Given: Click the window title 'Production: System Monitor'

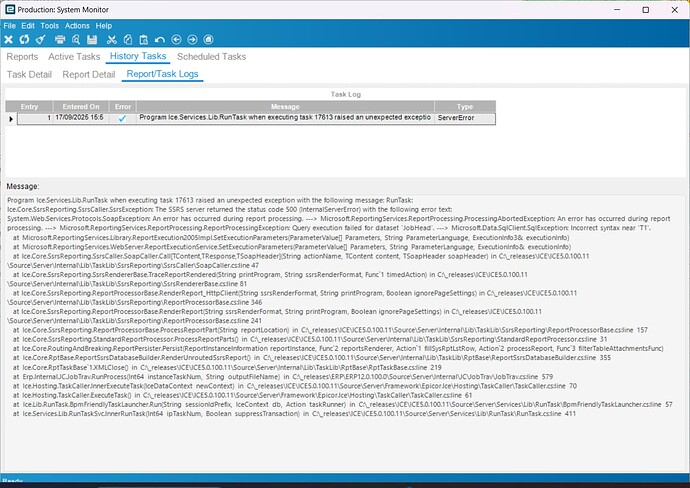Looking at the screenshot, I should [x=63, y=10].
